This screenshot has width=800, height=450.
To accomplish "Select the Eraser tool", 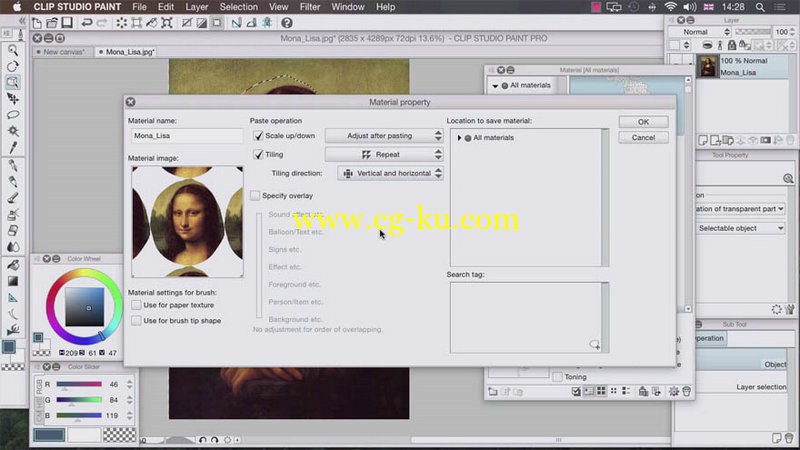I will [13, 231].
